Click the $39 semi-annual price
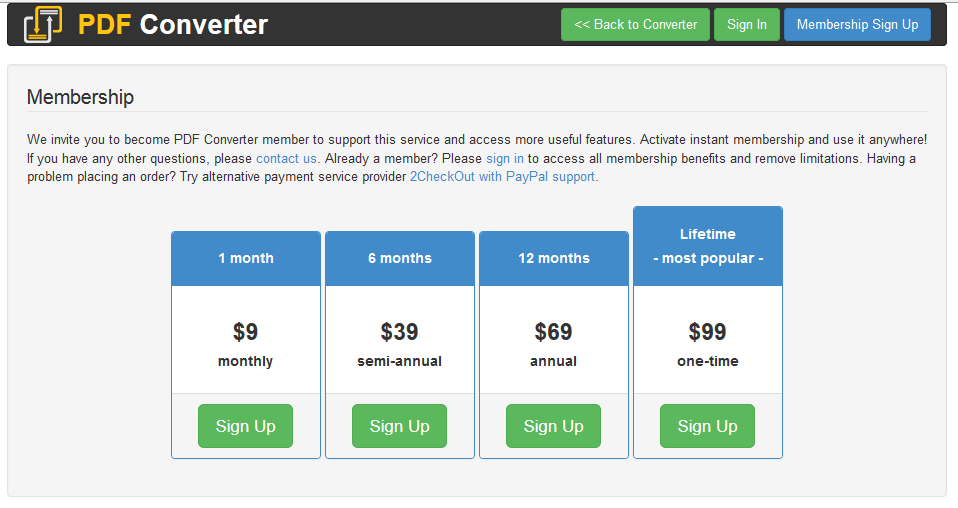Screen dimensions: 958x508 399,332
